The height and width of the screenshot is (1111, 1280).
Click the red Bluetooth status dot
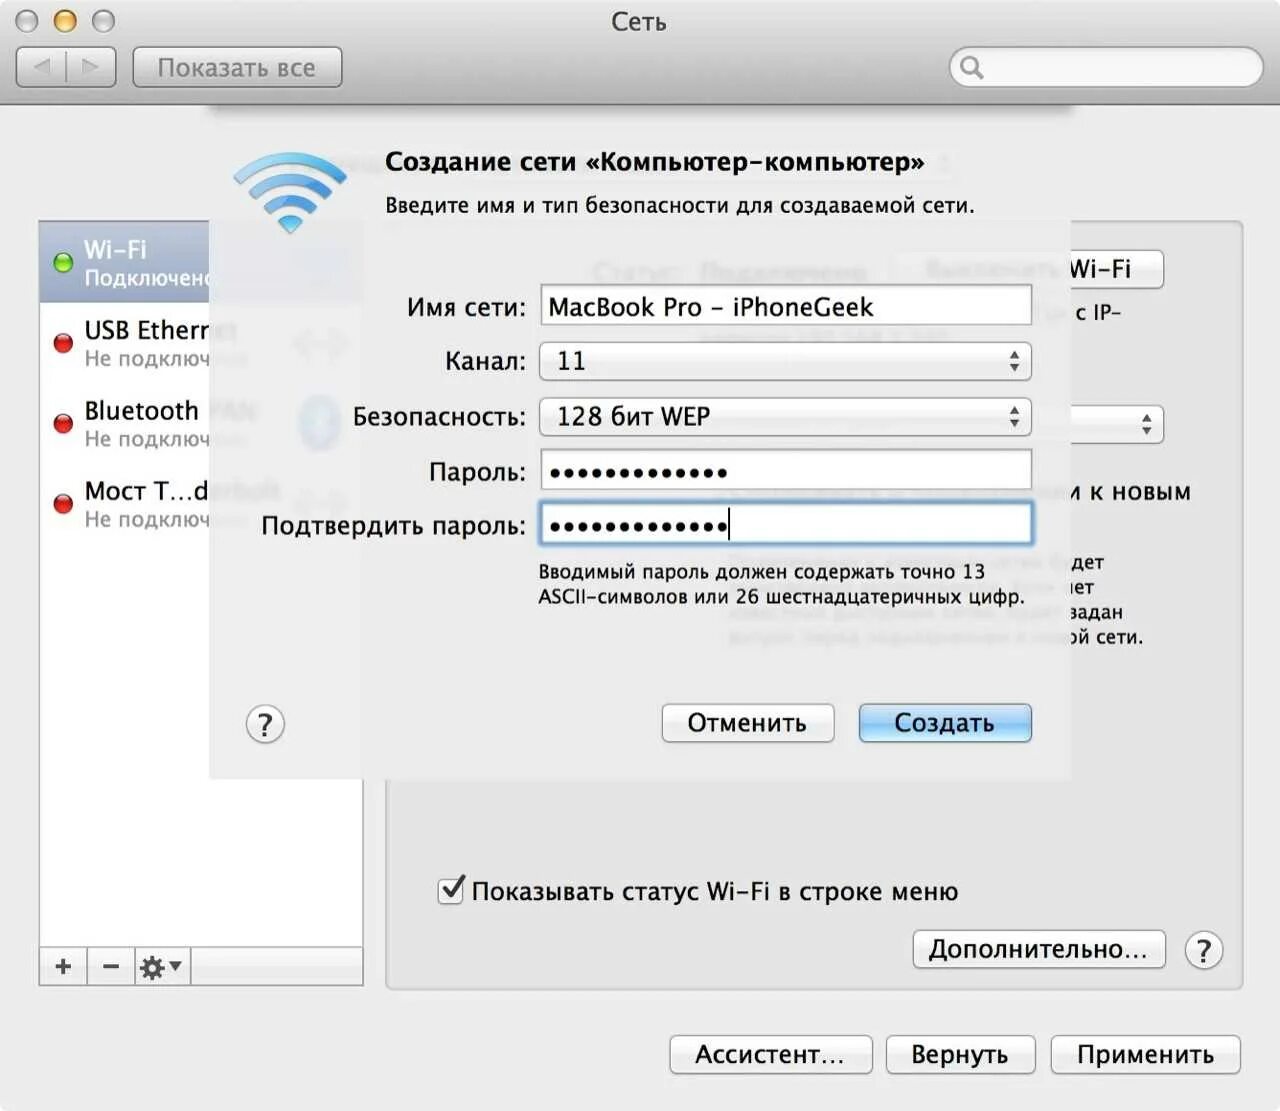(63, 423)
